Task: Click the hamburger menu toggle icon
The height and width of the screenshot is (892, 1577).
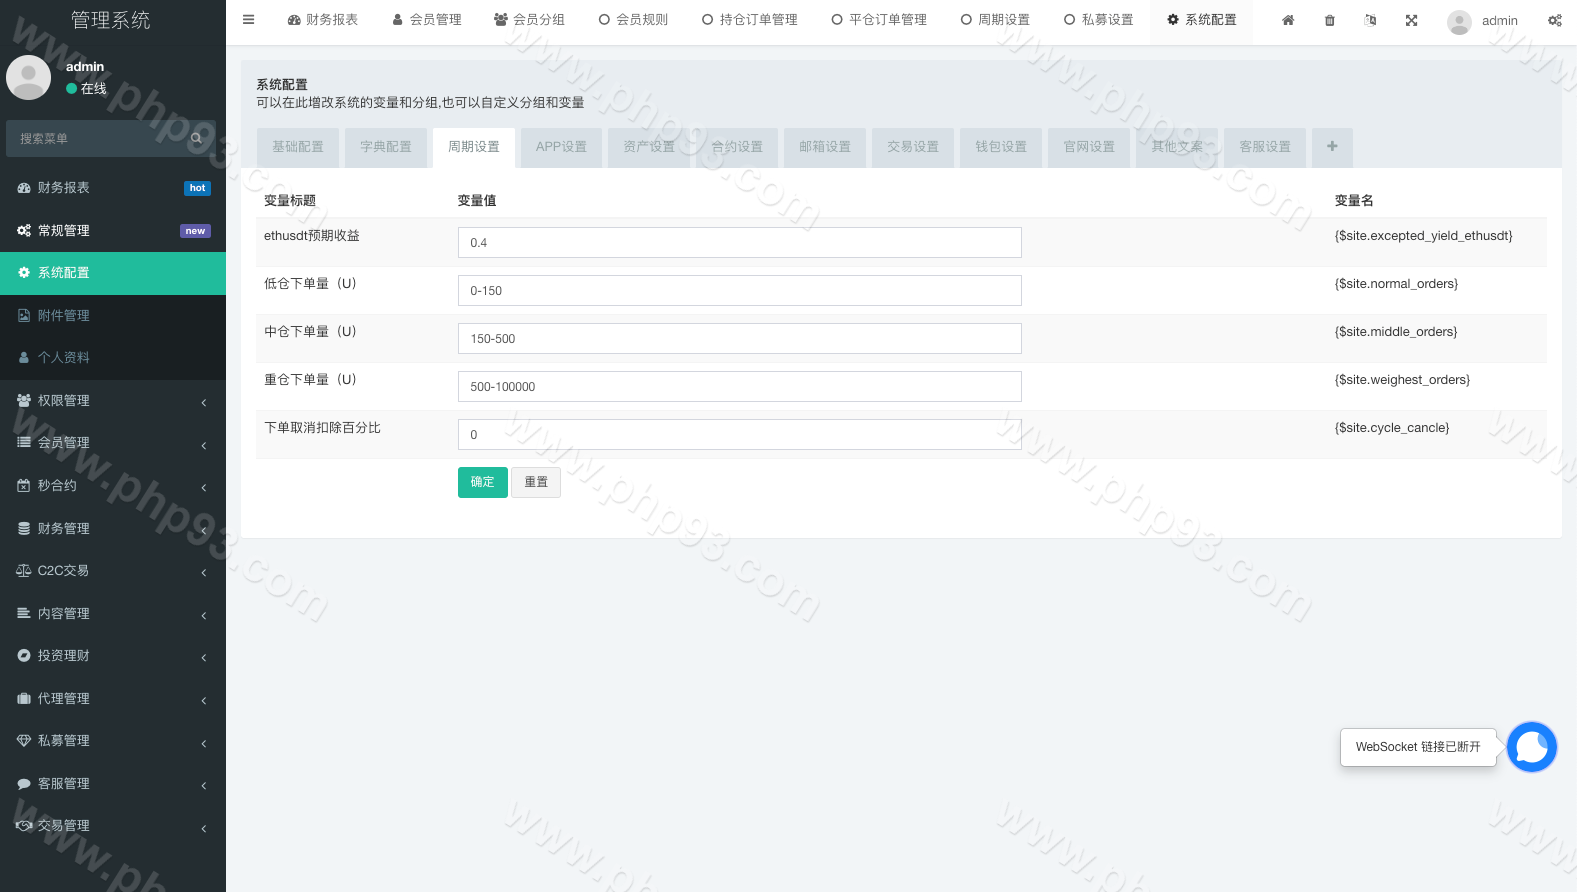Action: 249,20
